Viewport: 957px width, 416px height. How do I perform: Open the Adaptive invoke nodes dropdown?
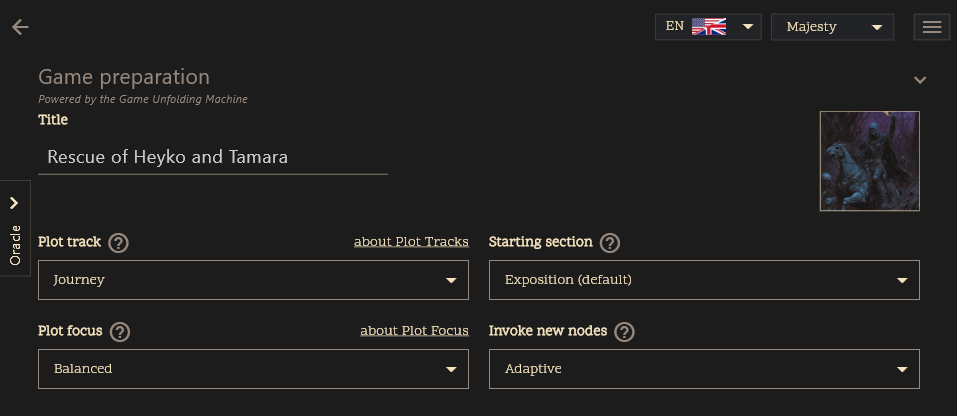pos(704,369)
